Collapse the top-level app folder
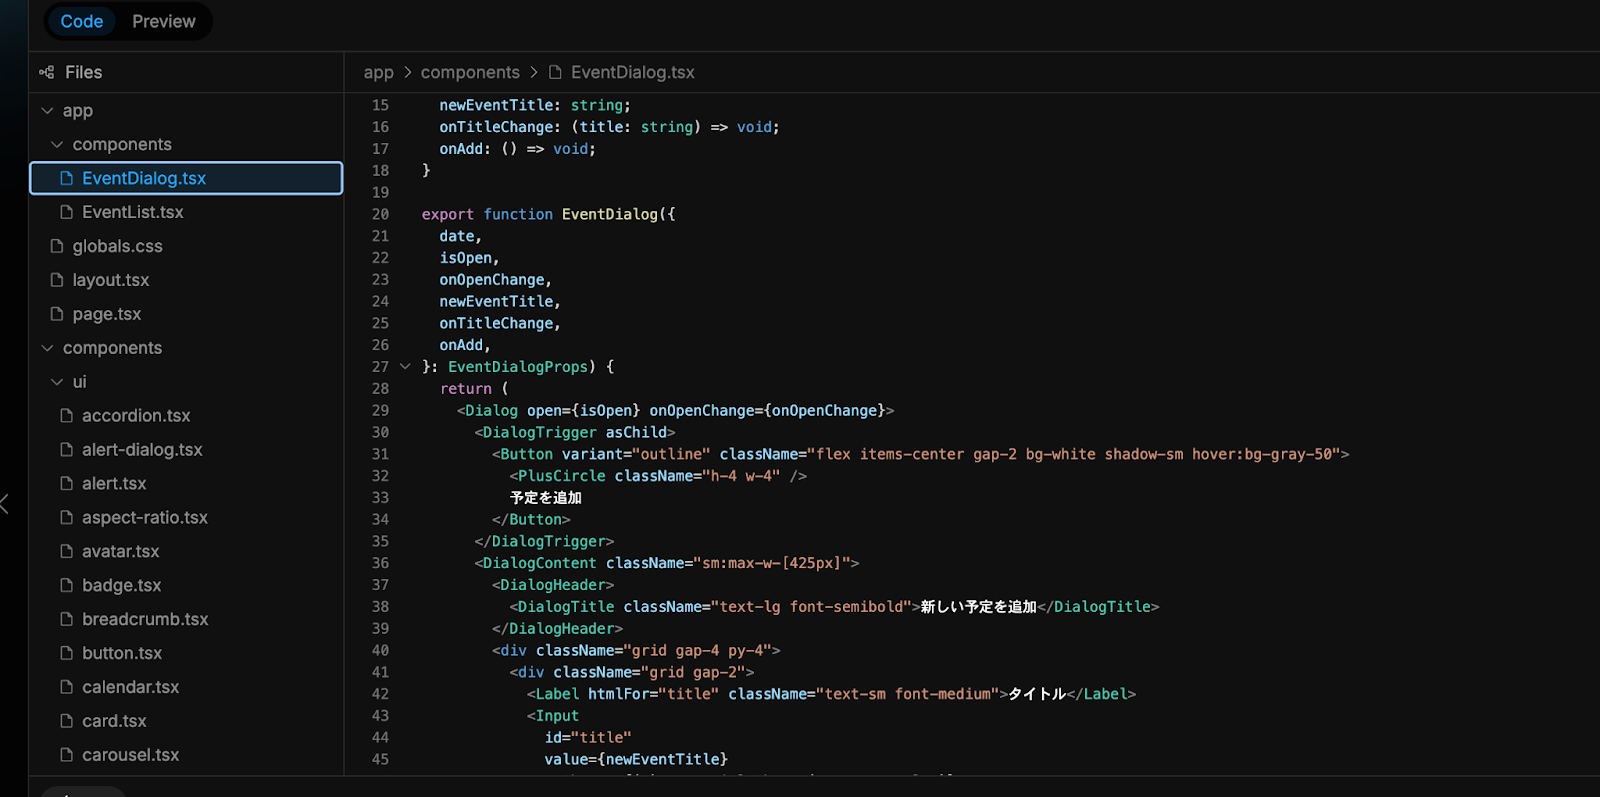The image size is (1600, 797). (47, 111)
